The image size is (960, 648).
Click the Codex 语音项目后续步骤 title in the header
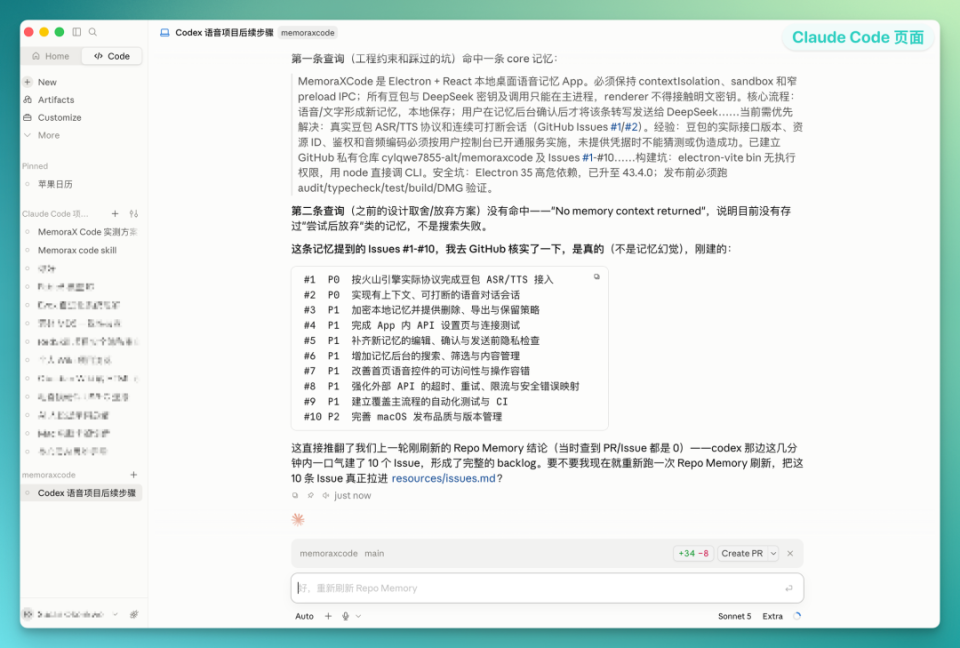(224, 33)
